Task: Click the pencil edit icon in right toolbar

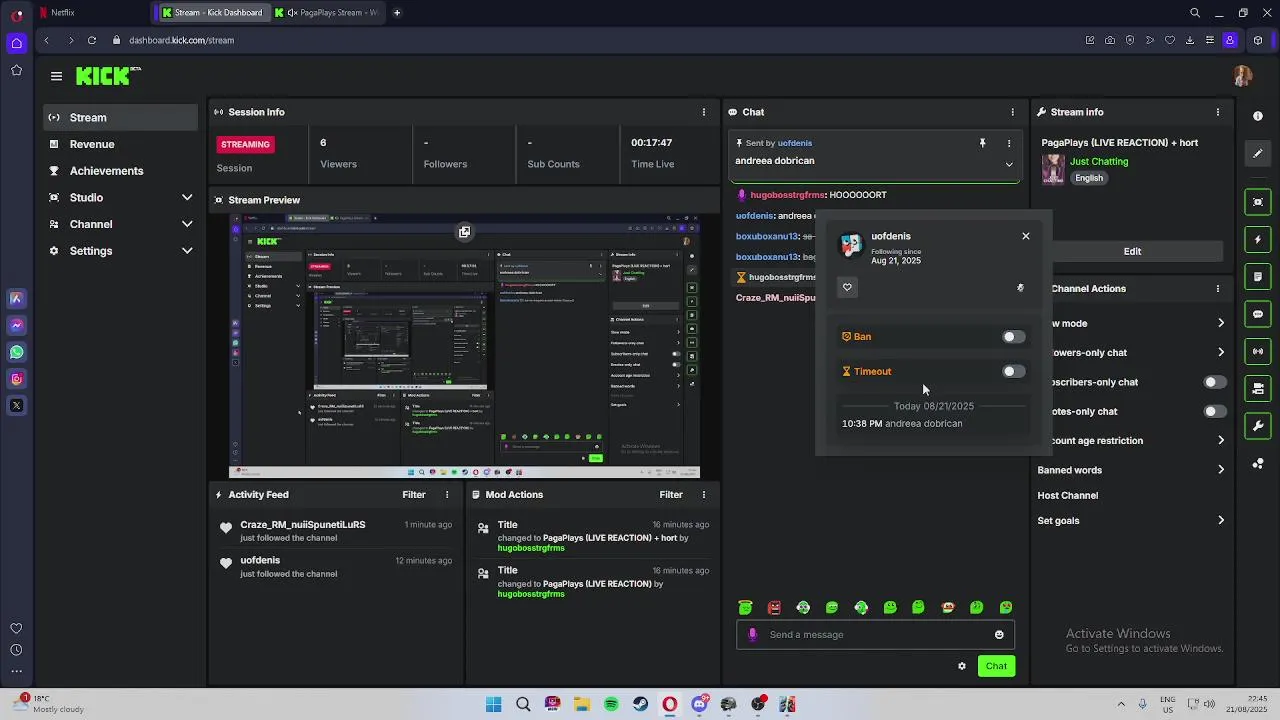Action: coord(1258,154)
